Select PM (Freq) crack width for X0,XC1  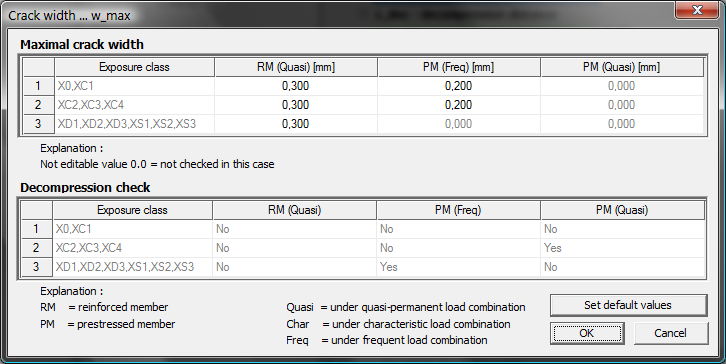(459, 86)
